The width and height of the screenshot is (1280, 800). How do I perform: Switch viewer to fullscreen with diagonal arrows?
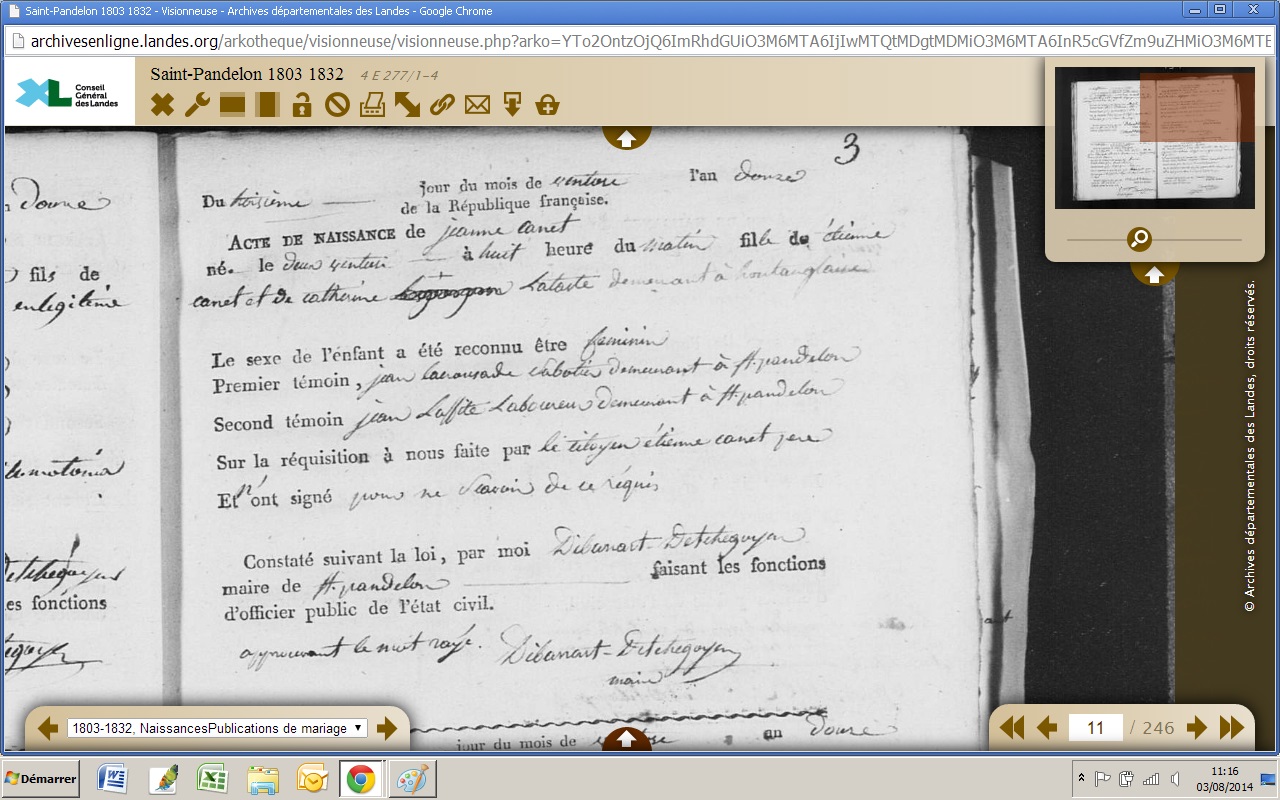407,104
